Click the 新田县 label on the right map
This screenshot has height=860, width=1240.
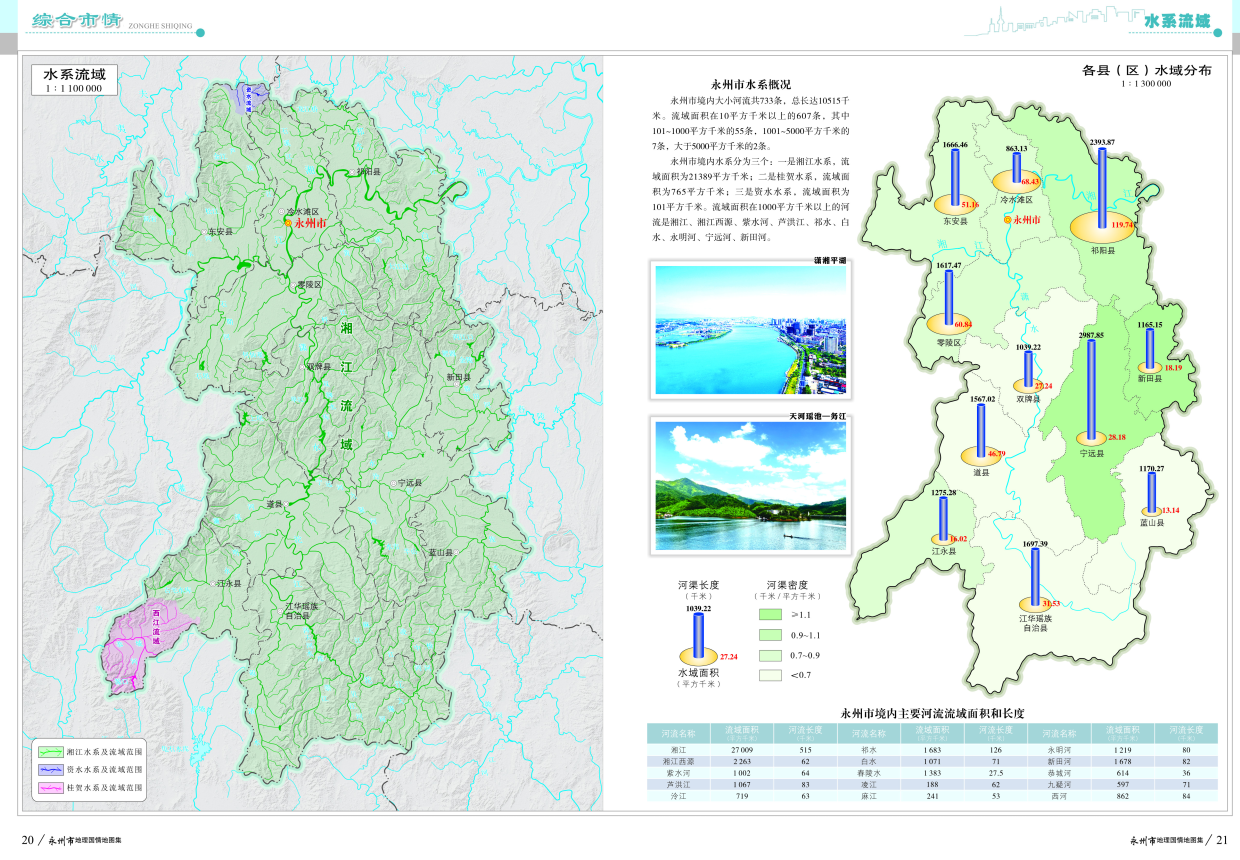1152,379
